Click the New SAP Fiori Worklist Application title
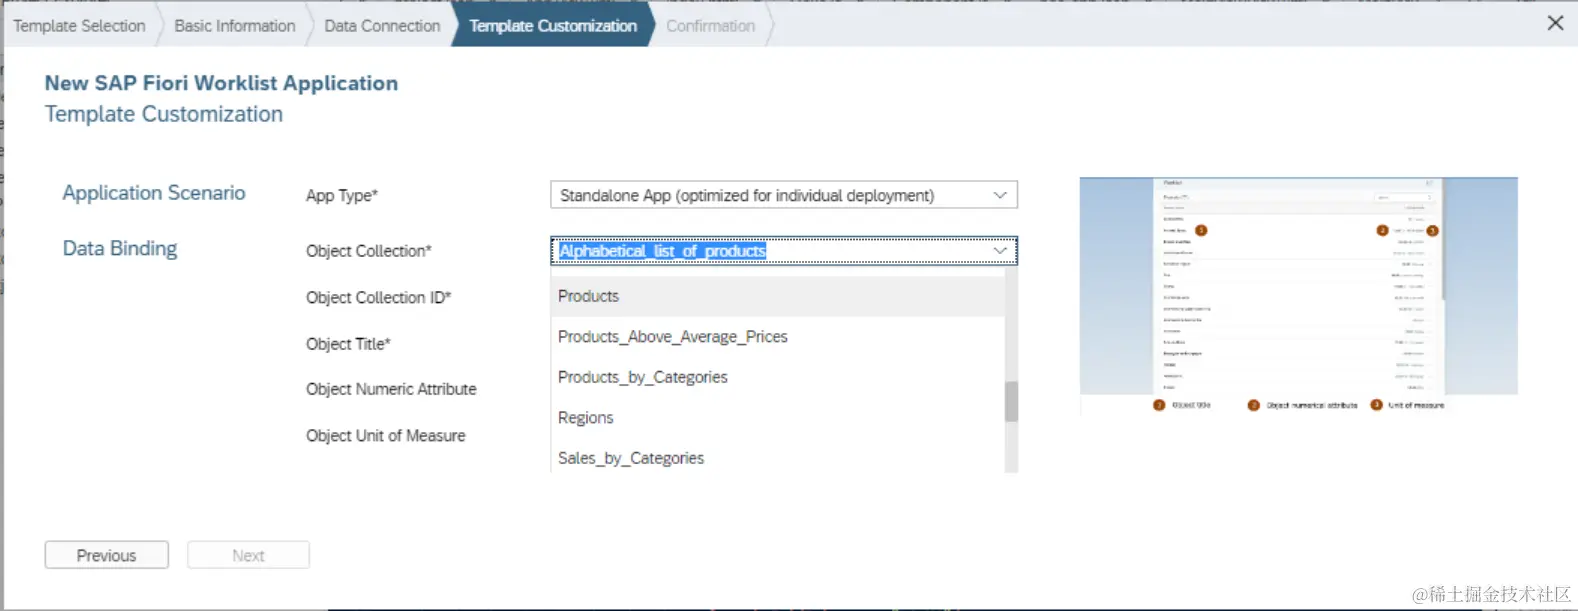Image resolution: width=1578 pixels, height=611 pixels. pyautogui.click(x=221, y=83)
